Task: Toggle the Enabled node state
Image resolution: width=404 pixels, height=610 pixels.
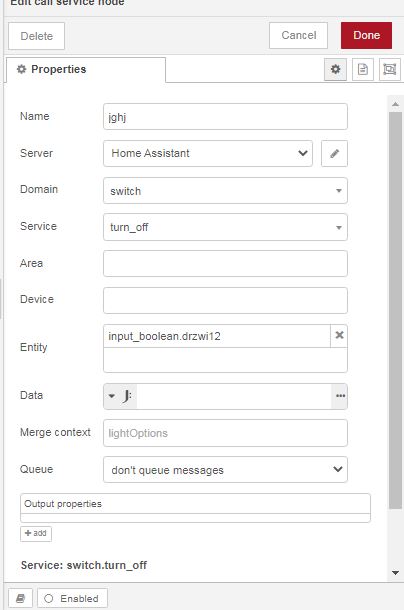Action: pyautogui.click(x=72, y=598)
